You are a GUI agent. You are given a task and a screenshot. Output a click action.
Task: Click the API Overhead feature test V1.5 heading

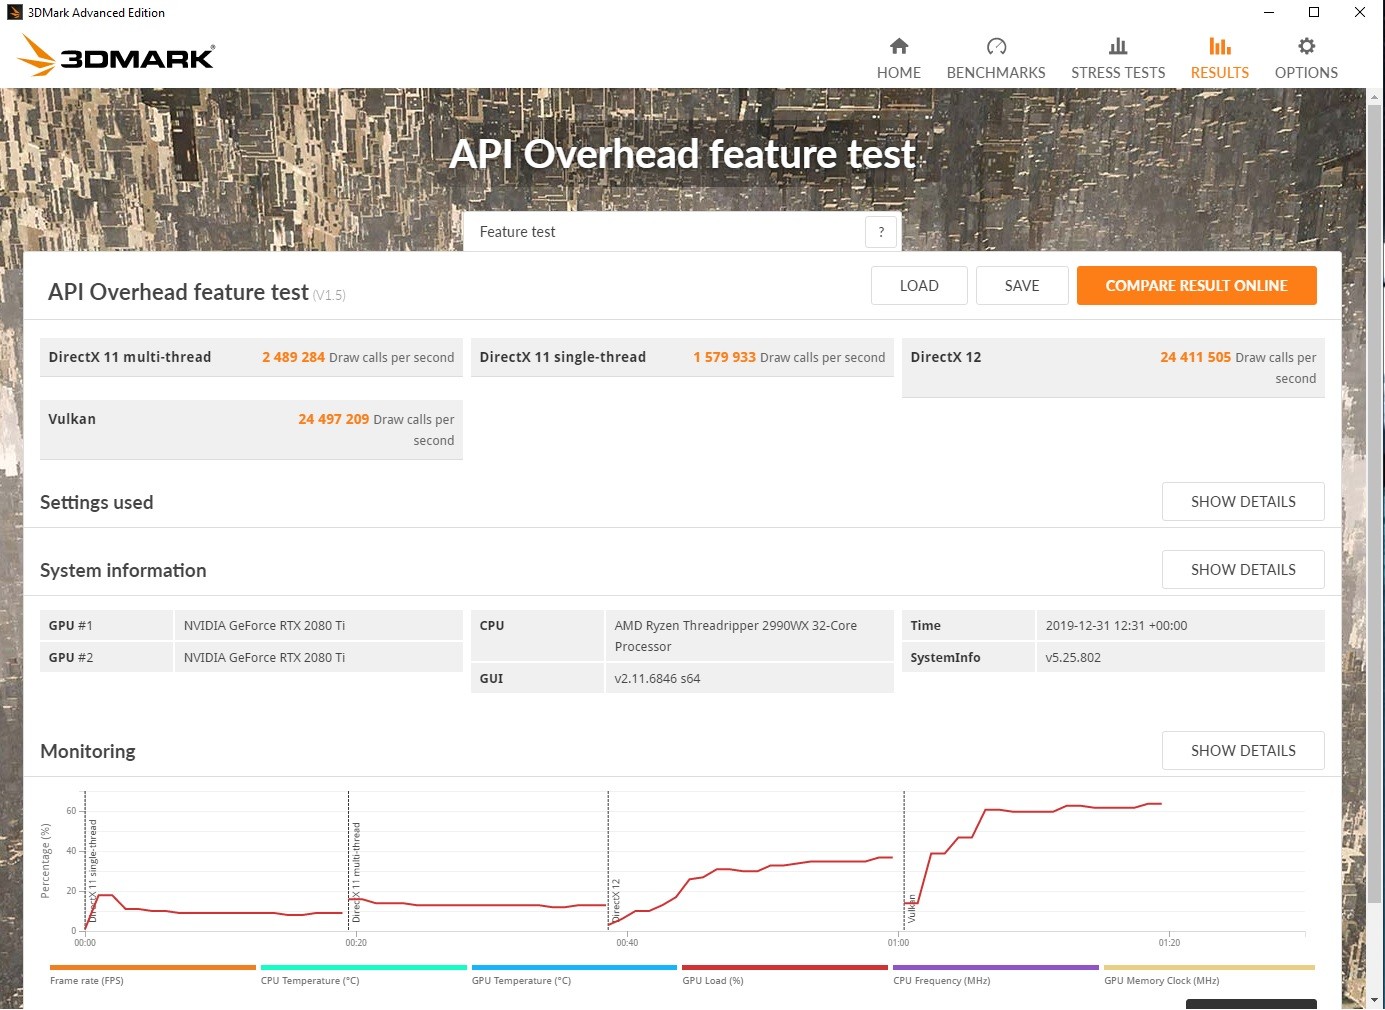(x=197, y=292)
